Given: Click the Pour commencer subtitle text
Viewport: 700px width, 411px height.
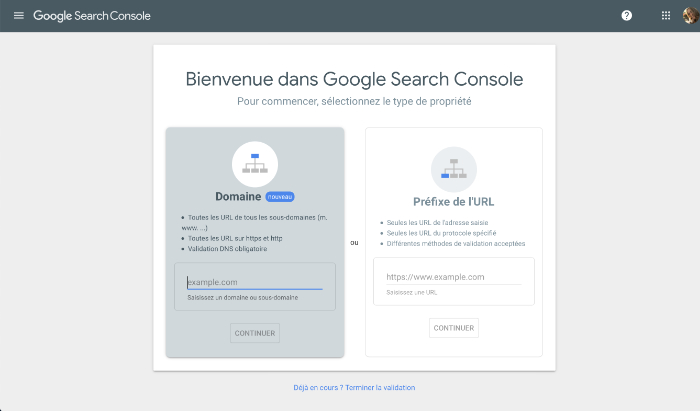Looking at the screenshot, I should [x=354, y=102].
